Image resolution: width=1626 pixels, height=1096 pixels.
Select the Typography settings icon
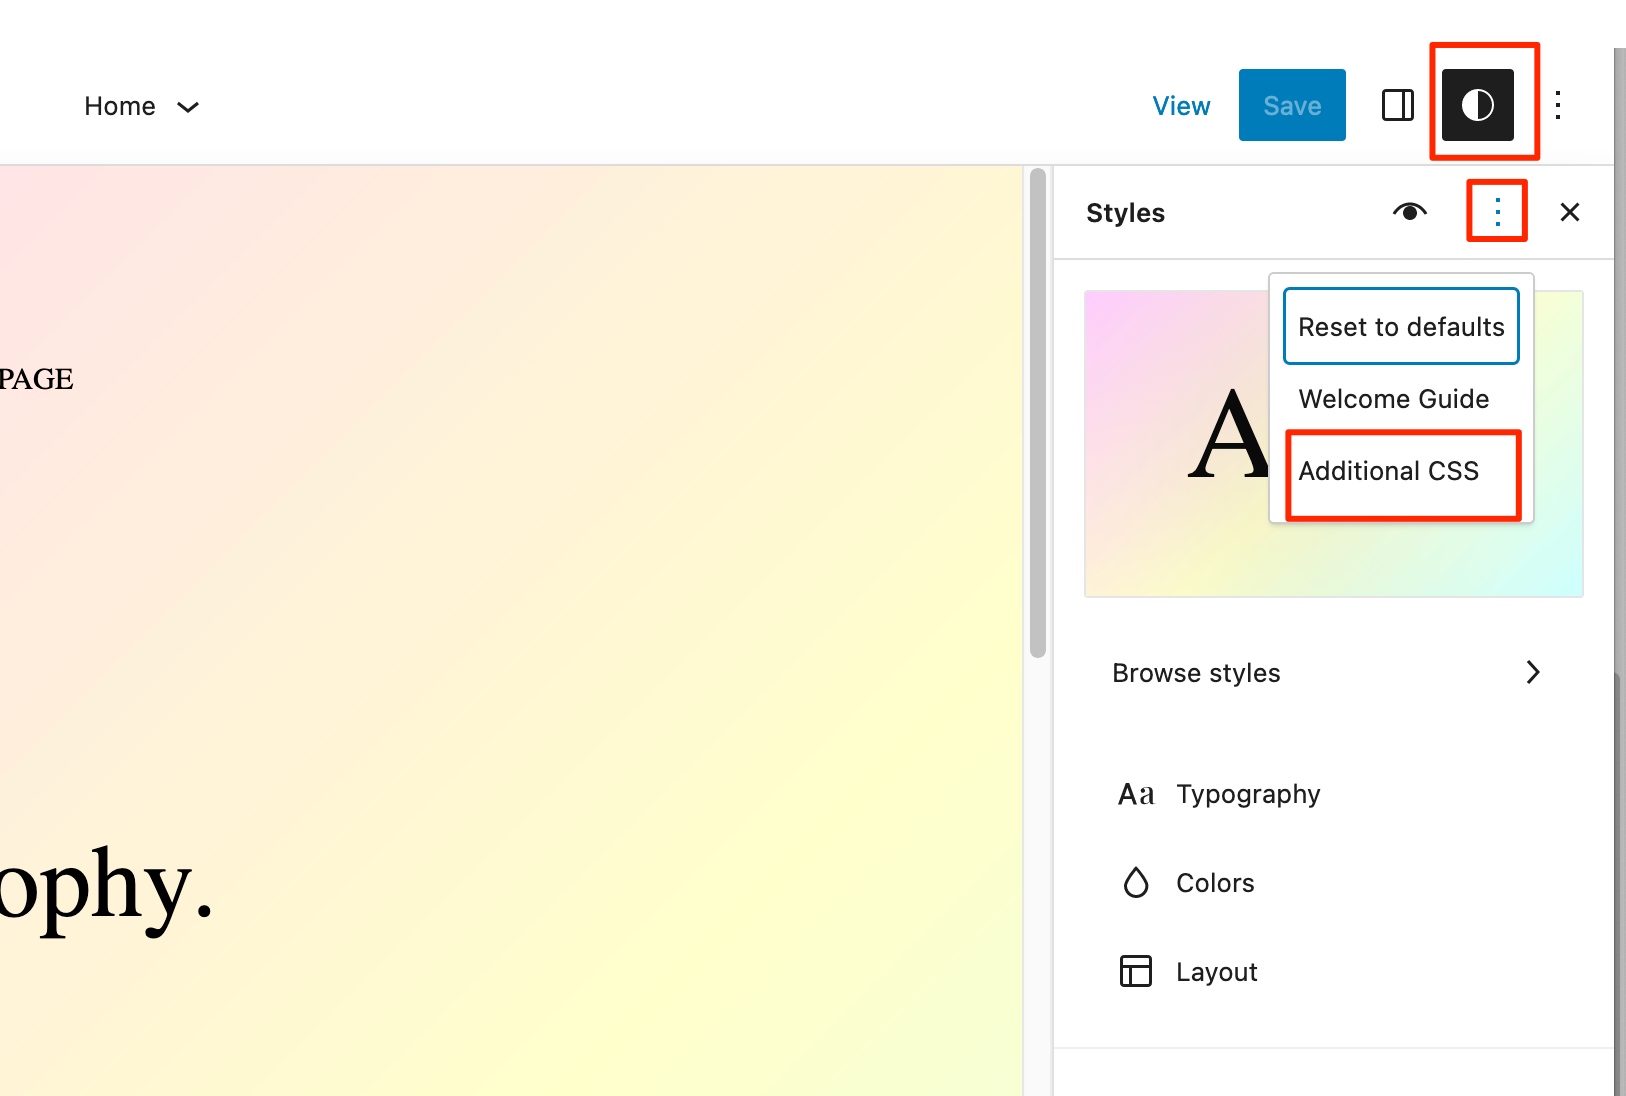[1248, 793]
